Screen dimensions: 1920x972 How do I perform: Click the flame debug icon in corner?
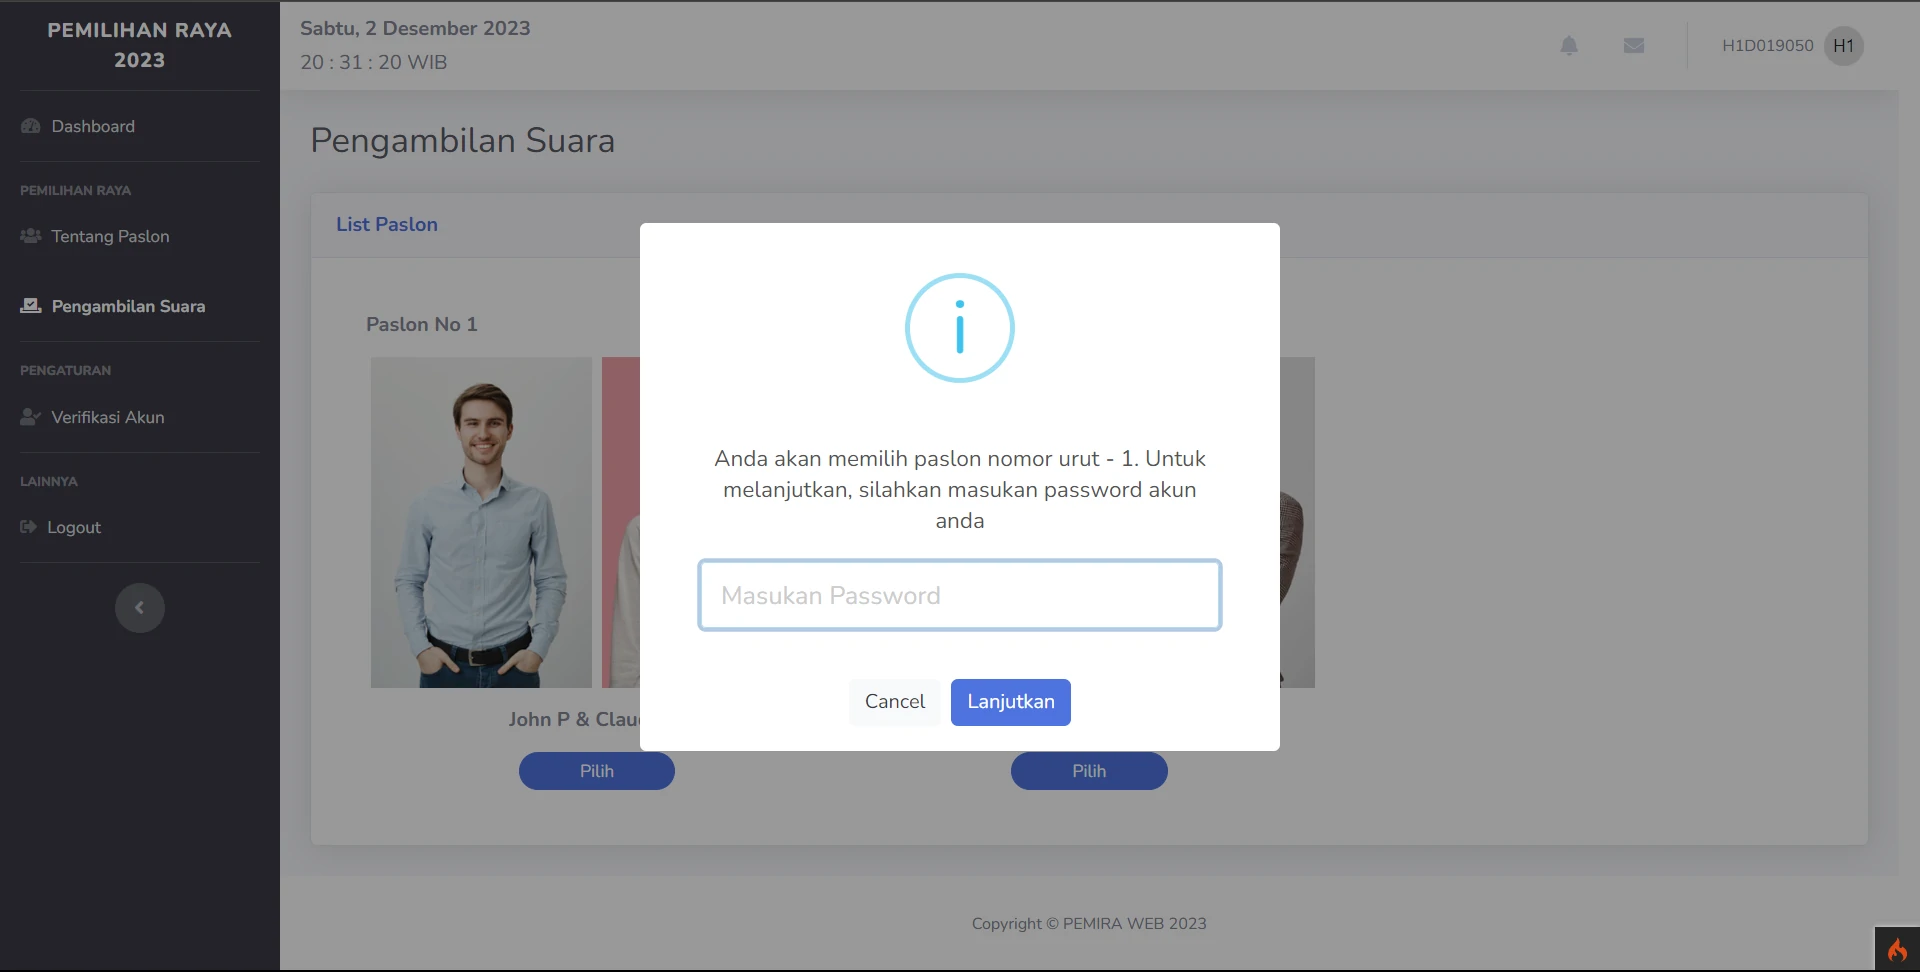(1897, 949)
